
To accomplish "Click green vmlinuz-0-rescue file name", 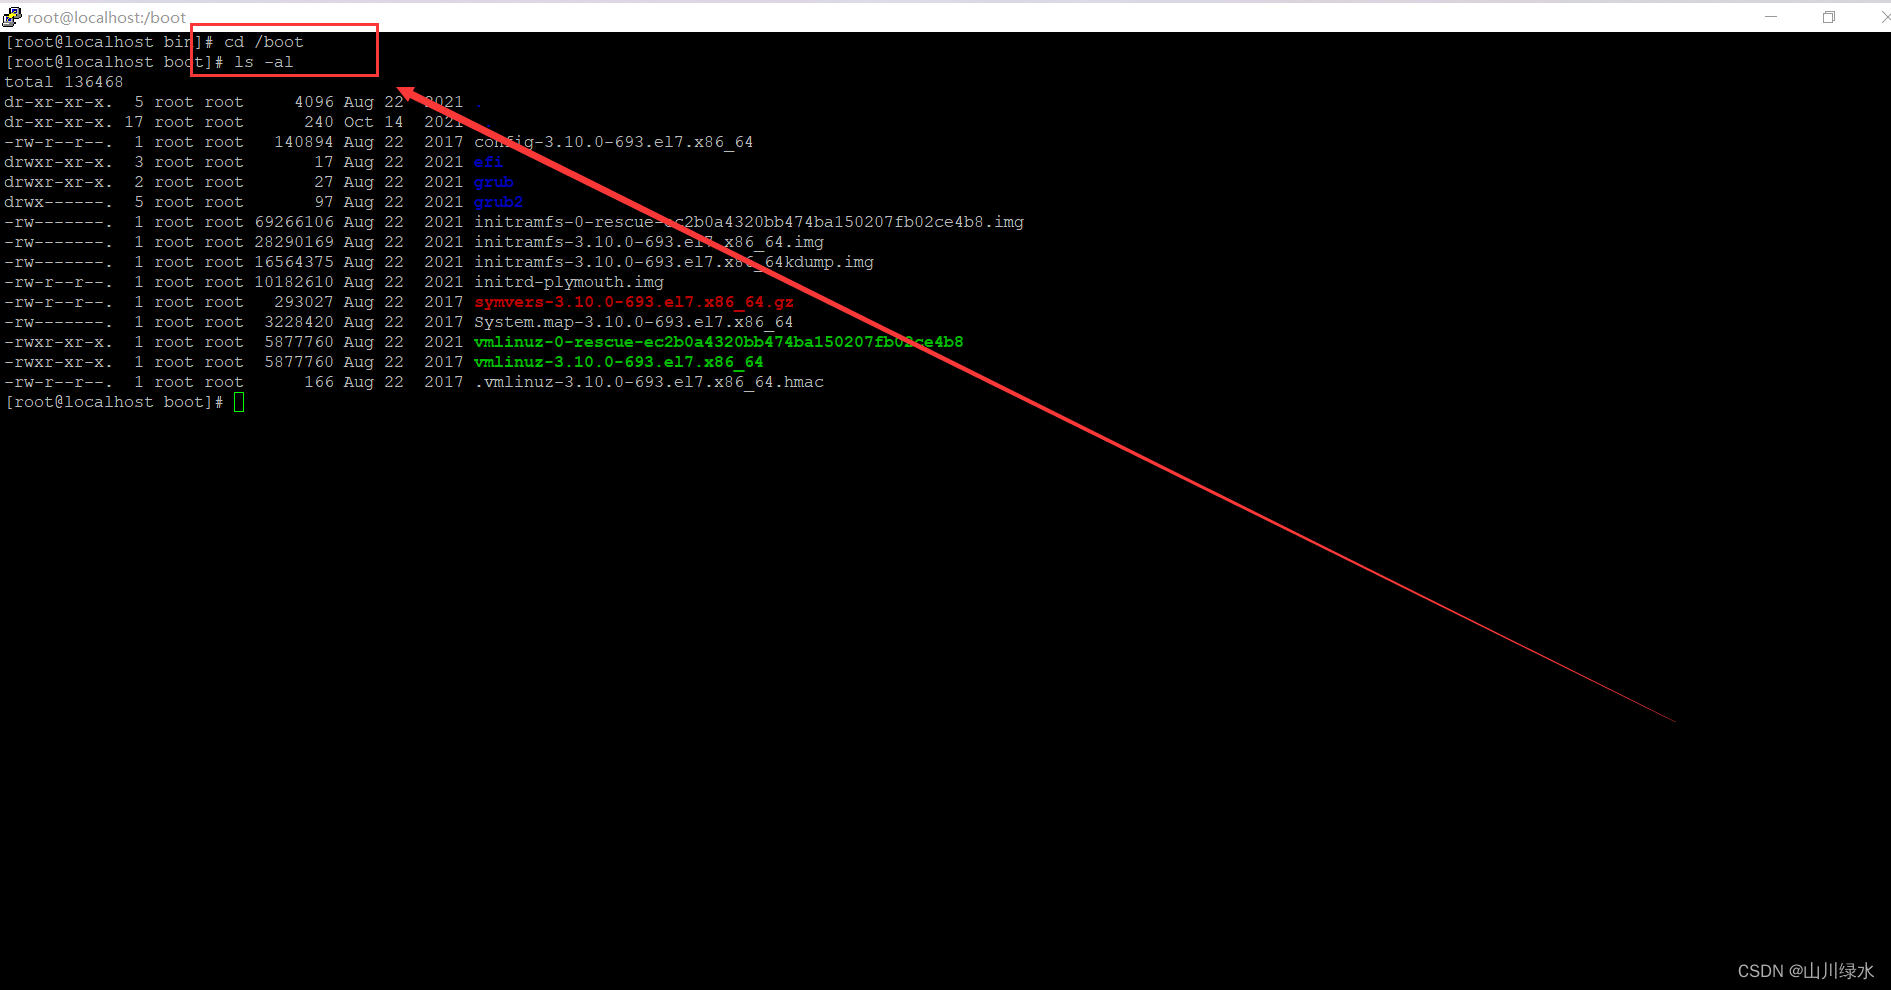I will [x=719, y=342].
